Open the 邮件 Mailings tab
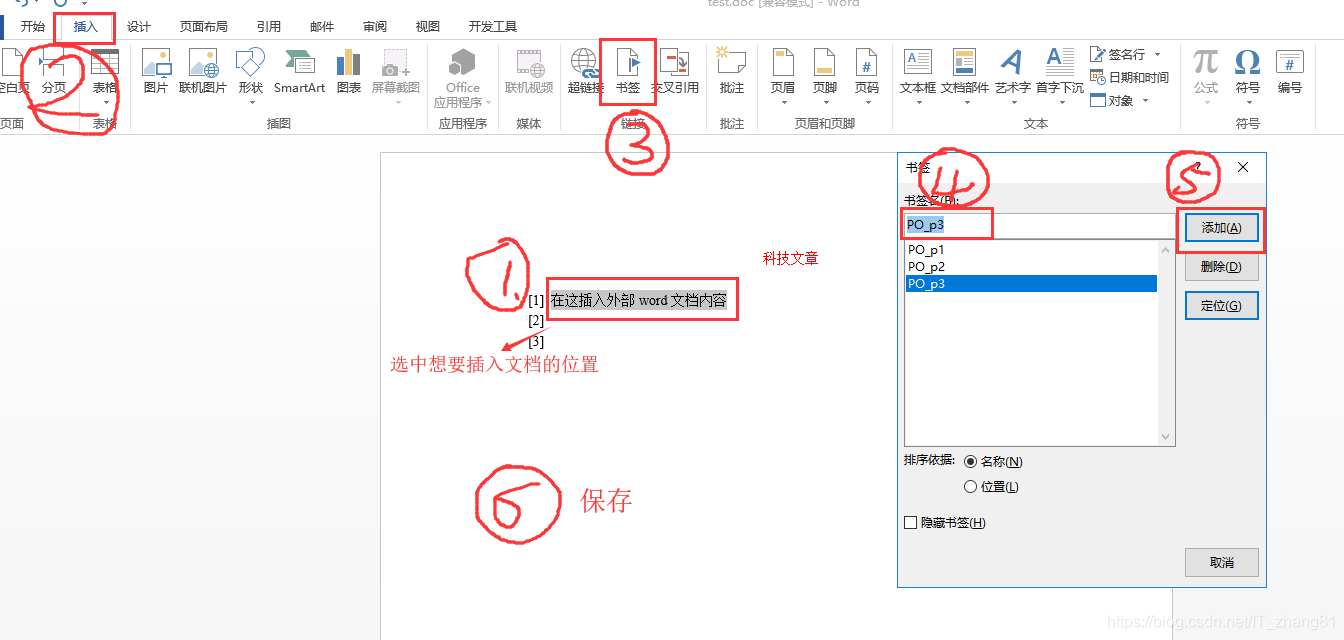This screenshot has height=640, width=1344. (322, 27)
